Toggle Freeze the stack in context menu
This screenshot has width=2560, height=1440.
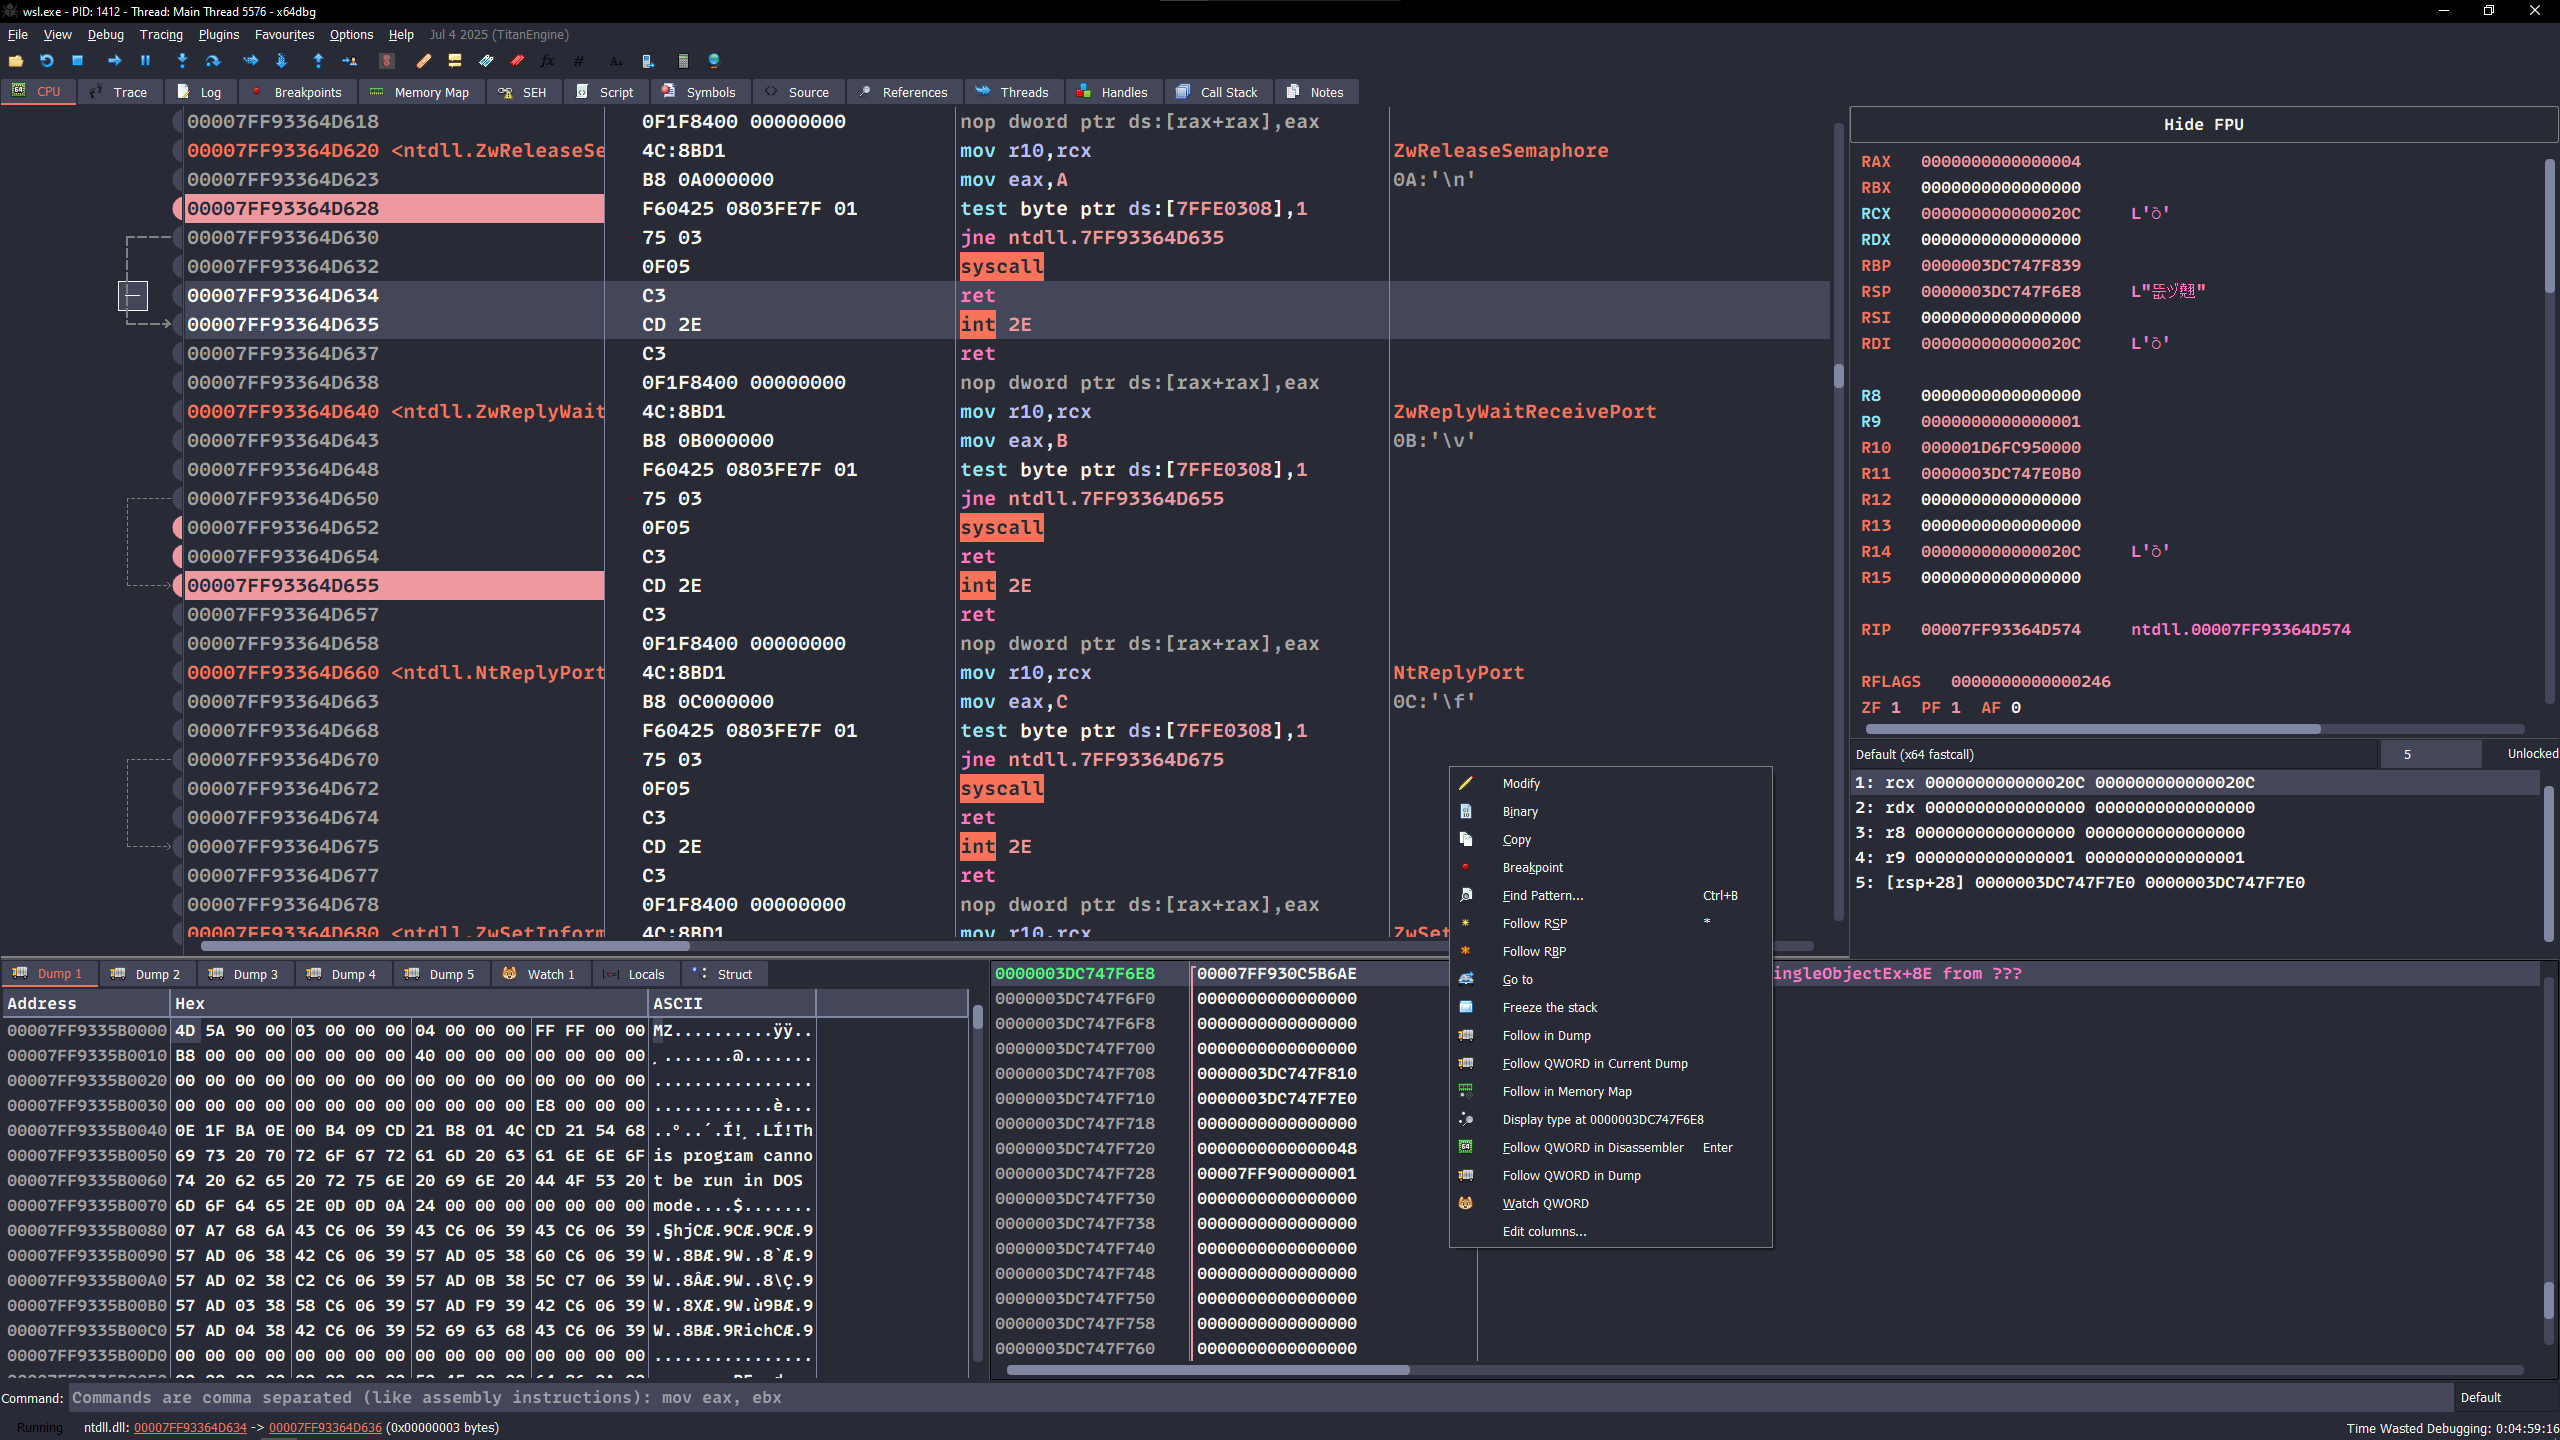[1548, 1007]
